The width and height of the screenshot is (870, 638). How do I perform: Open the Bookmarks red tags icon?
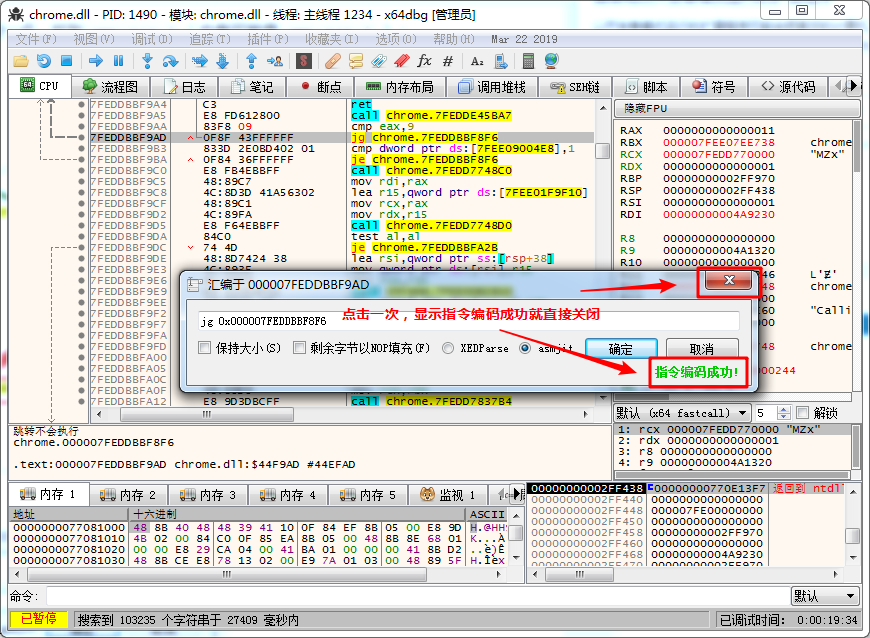[402, 61]
